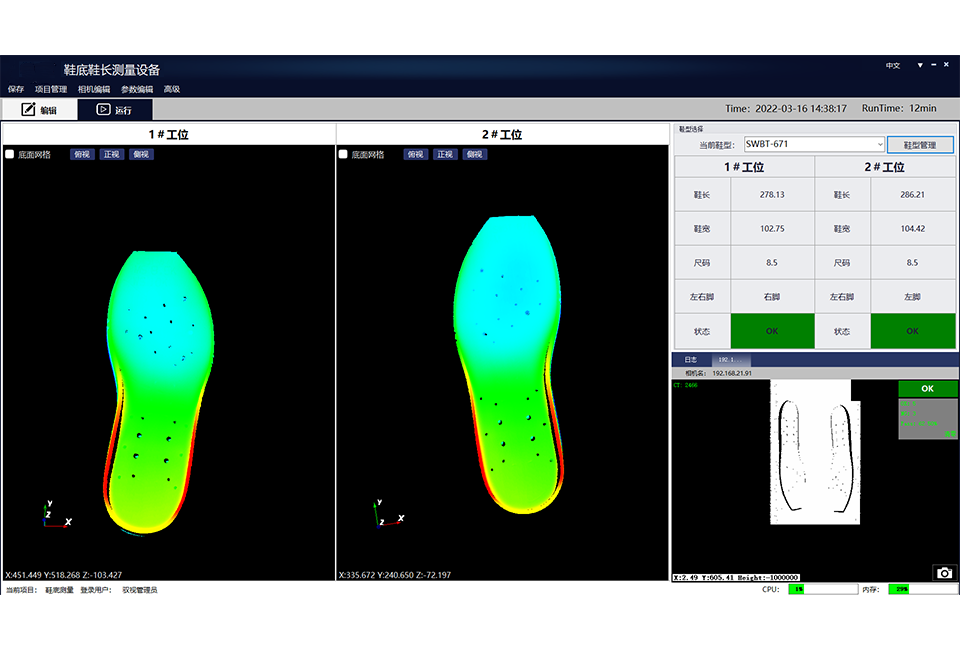
Task: Click the 清零 reset link in counter panel
Action: pos(949,435)
